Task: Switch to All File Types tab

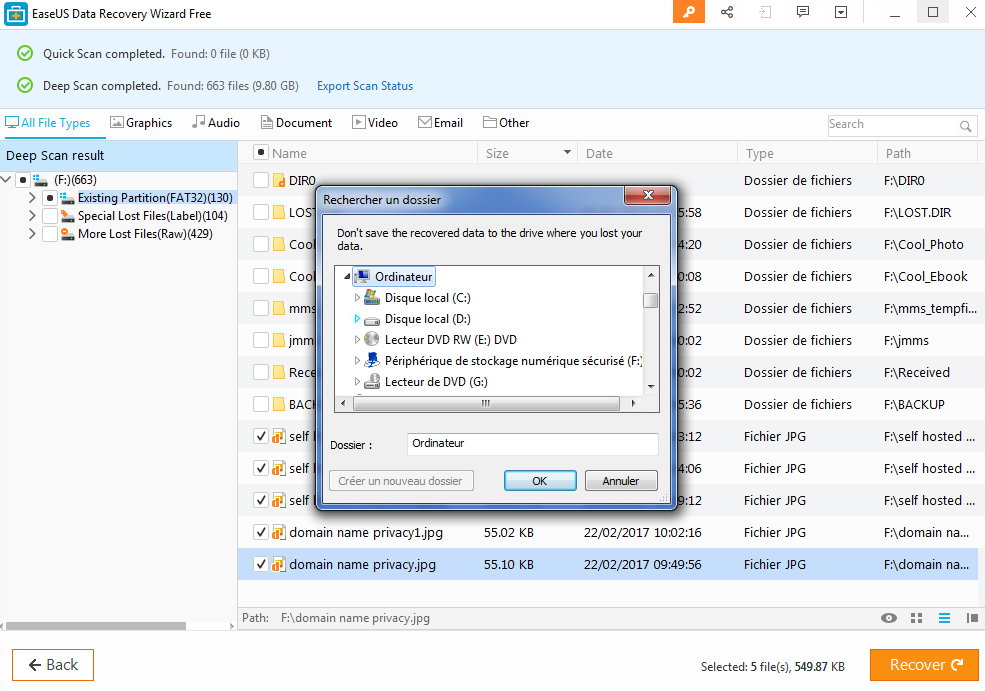Action: [48, 123]
